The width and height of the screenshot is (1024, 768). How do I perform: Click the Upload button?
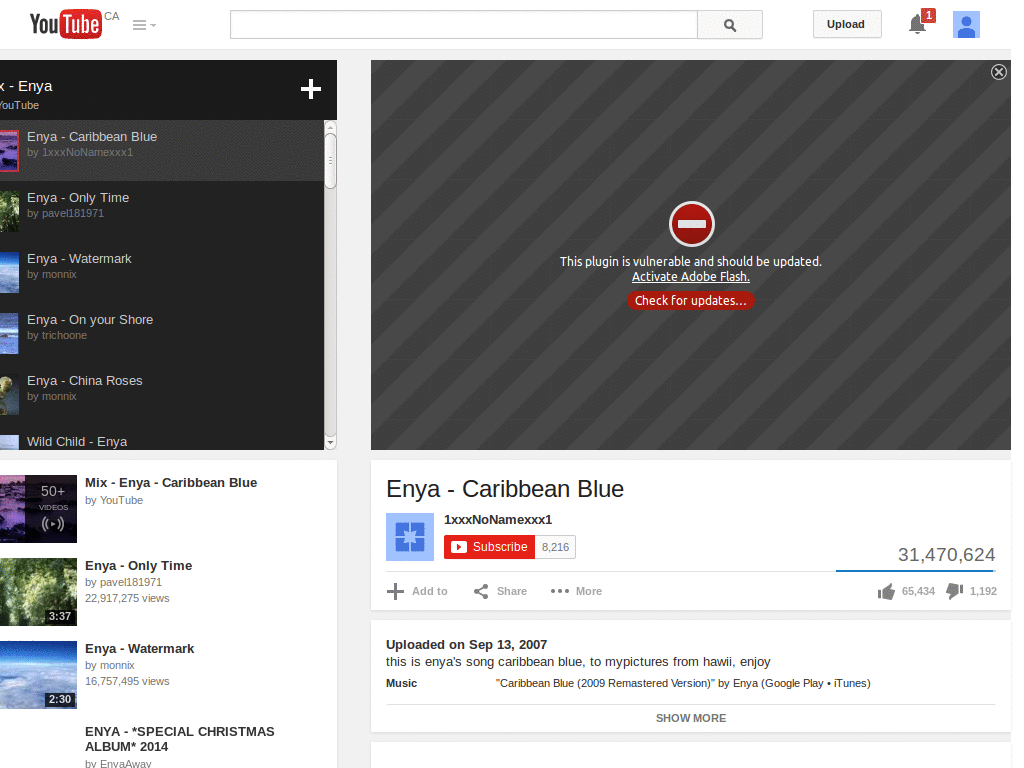click(846, 24)
